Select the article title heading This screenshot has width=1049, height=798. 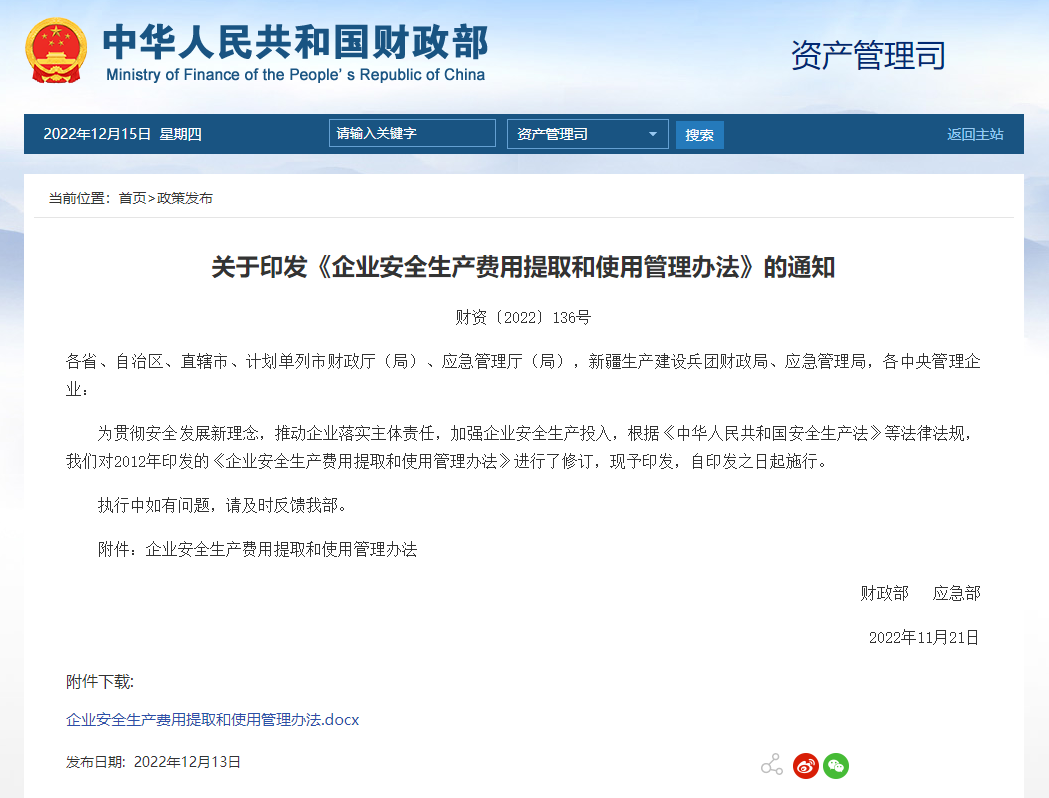(524, 267)
